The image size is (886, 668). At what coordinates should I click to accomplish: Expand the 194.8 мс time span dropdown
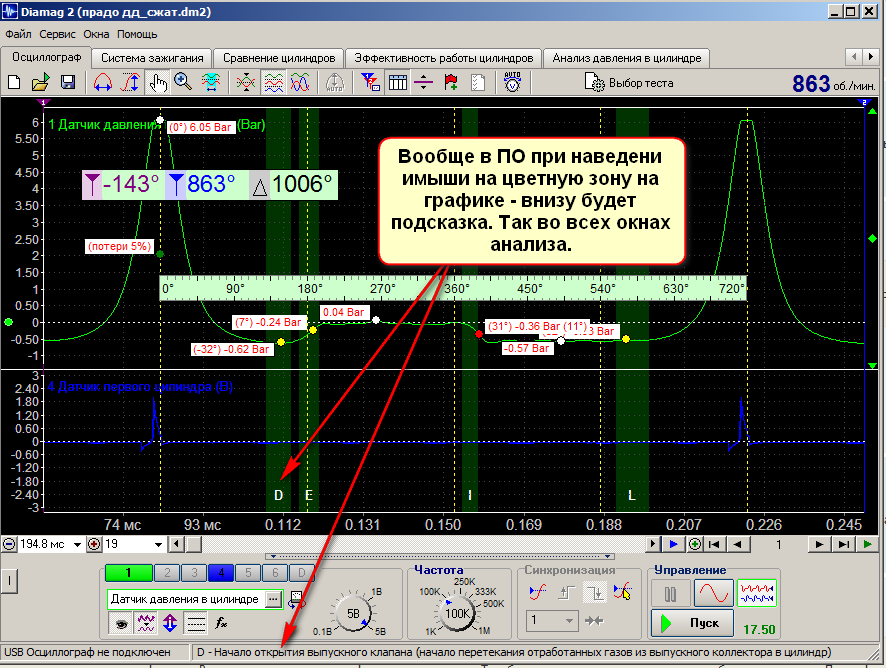coord(77,545)
